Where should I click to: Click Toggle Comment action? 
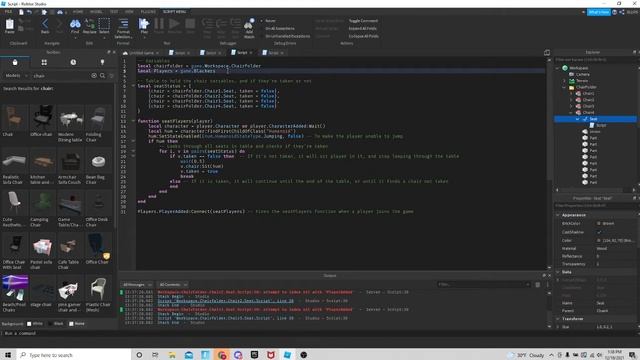(x=363, y=21)
